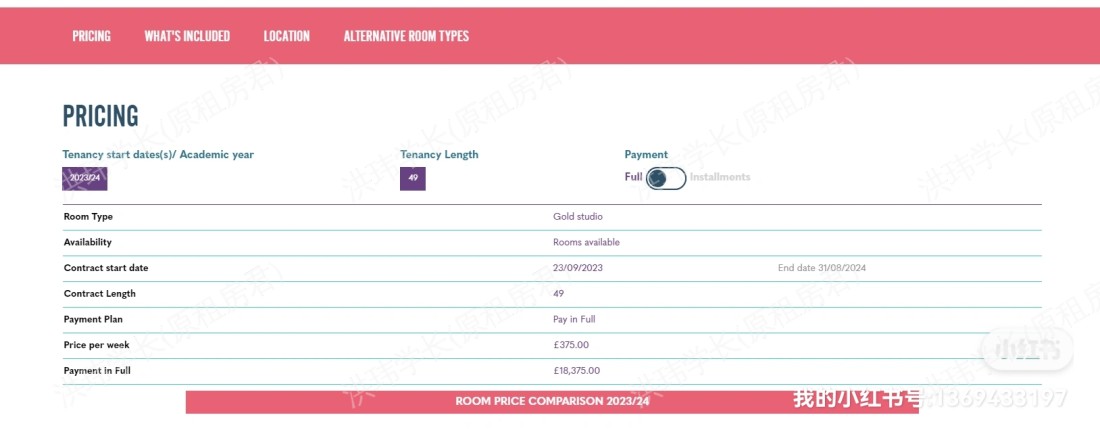
Task: Open Alternative Room Types tab
Action: pyautogui.click(x=406, y=36)
